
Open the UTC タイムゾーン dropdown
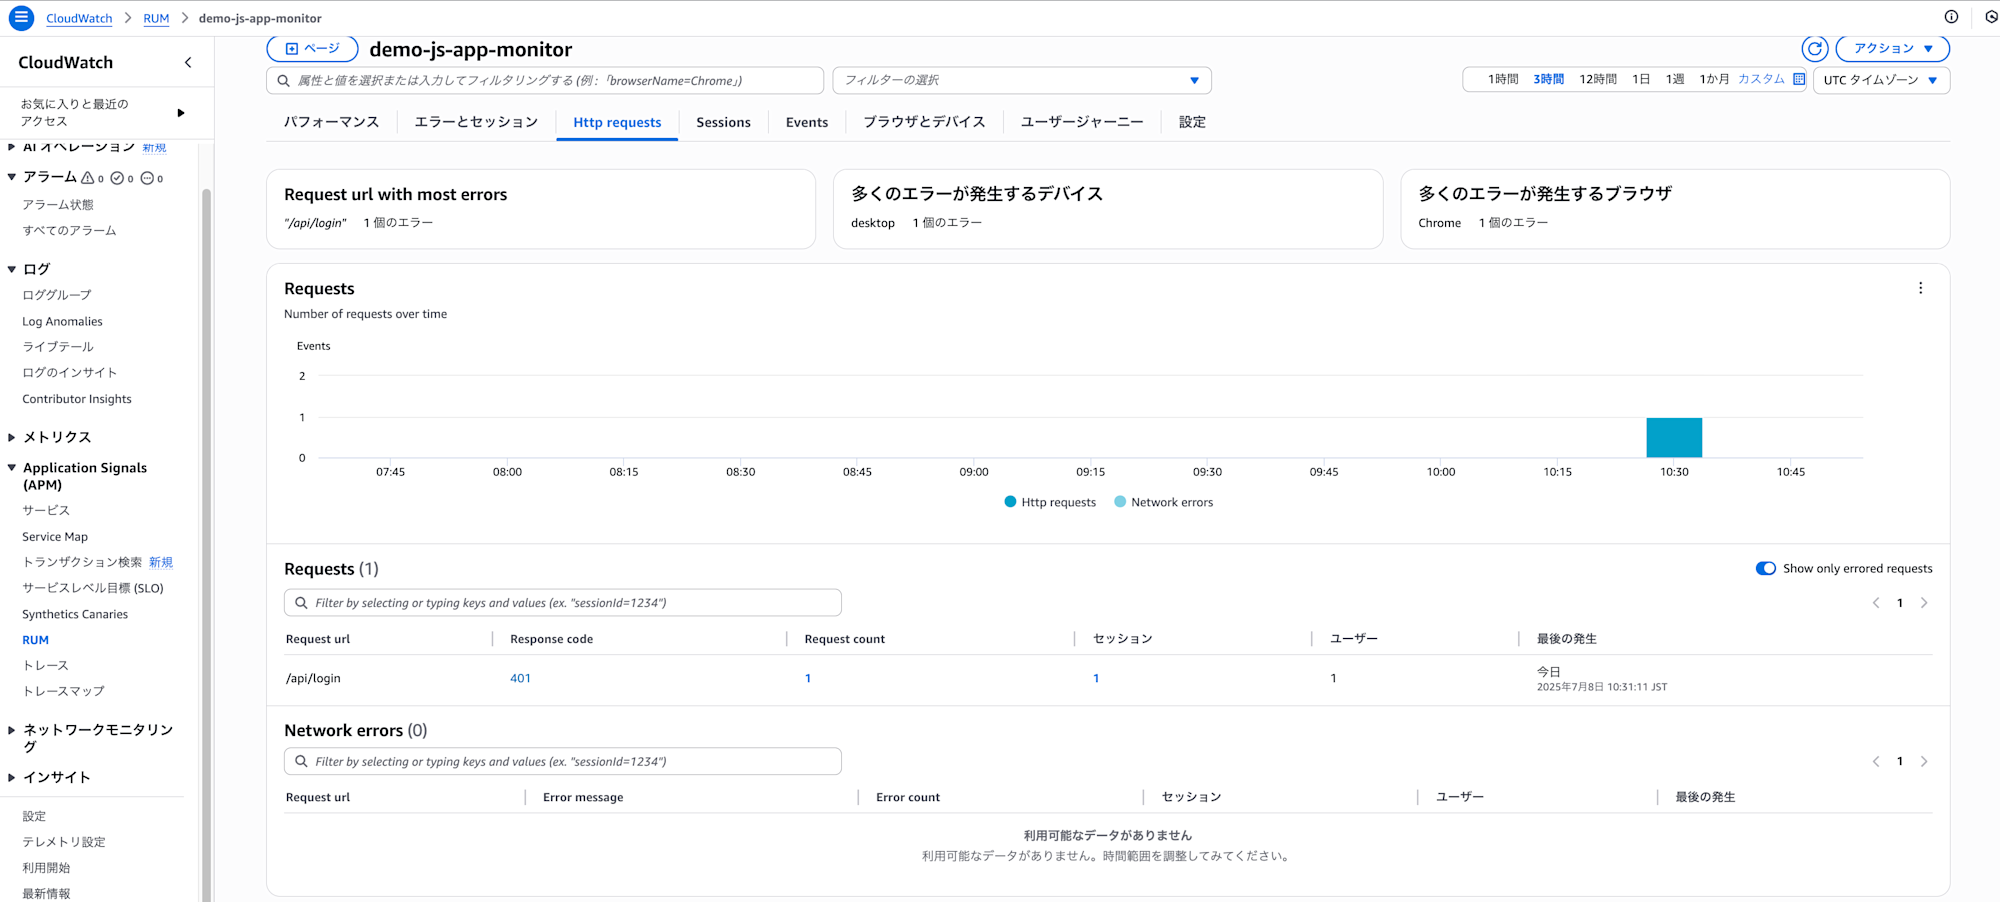click(1881, 80)
